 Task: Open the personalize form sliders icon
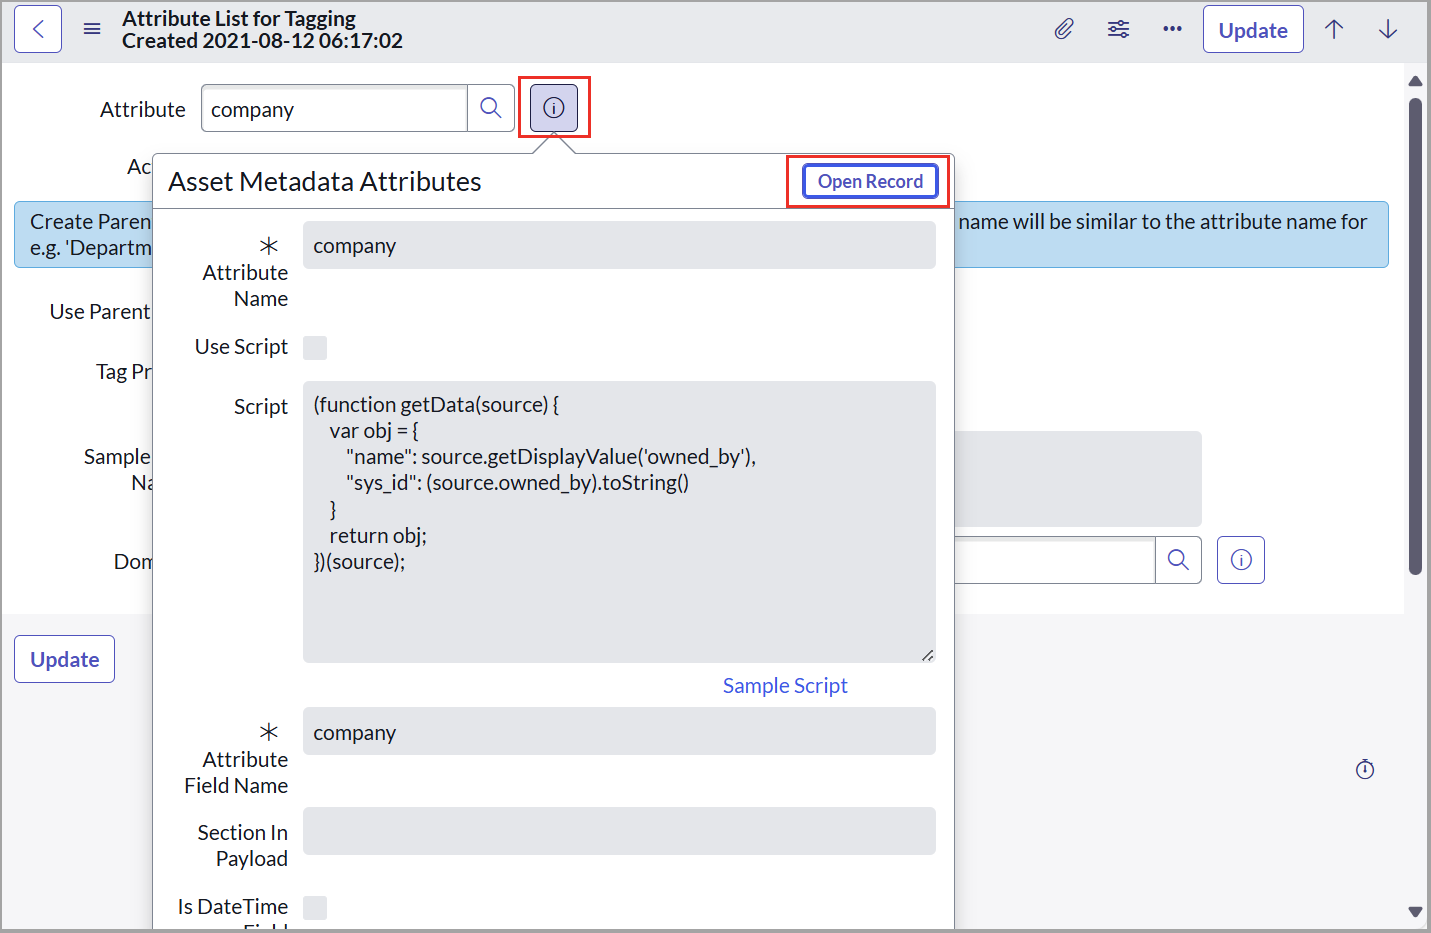[x=1118, y=29]
